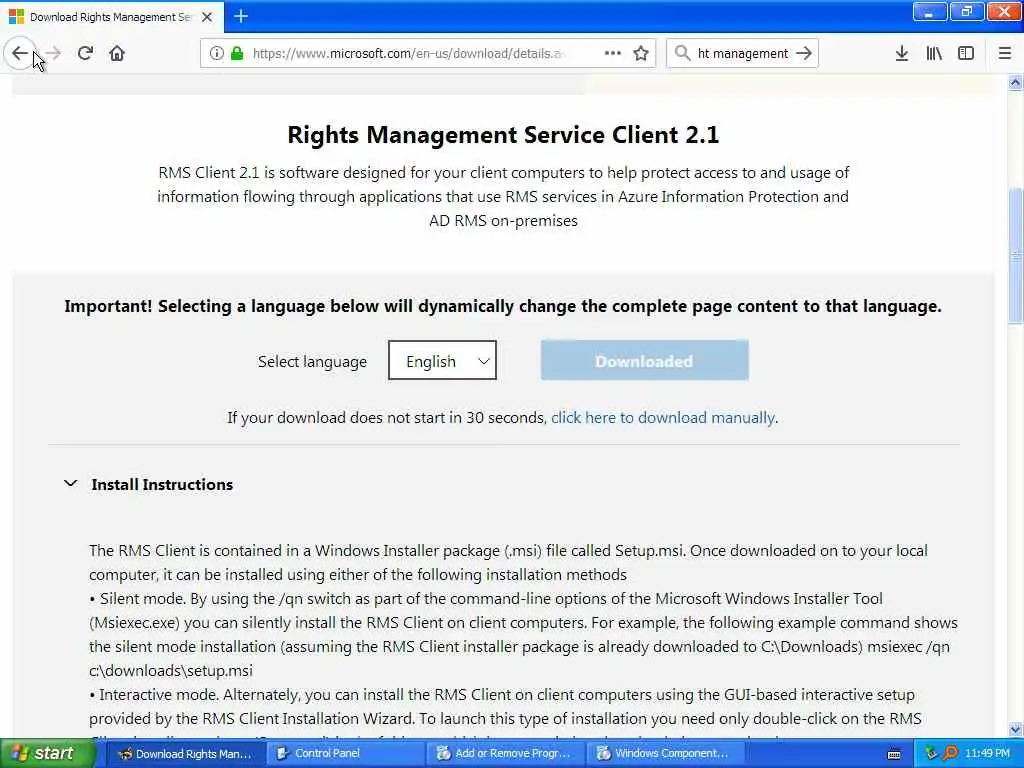Viewport: 1024px width, 768px height.
Task: Click the green secure connection padlock
Action: click(x=237, y=53)
